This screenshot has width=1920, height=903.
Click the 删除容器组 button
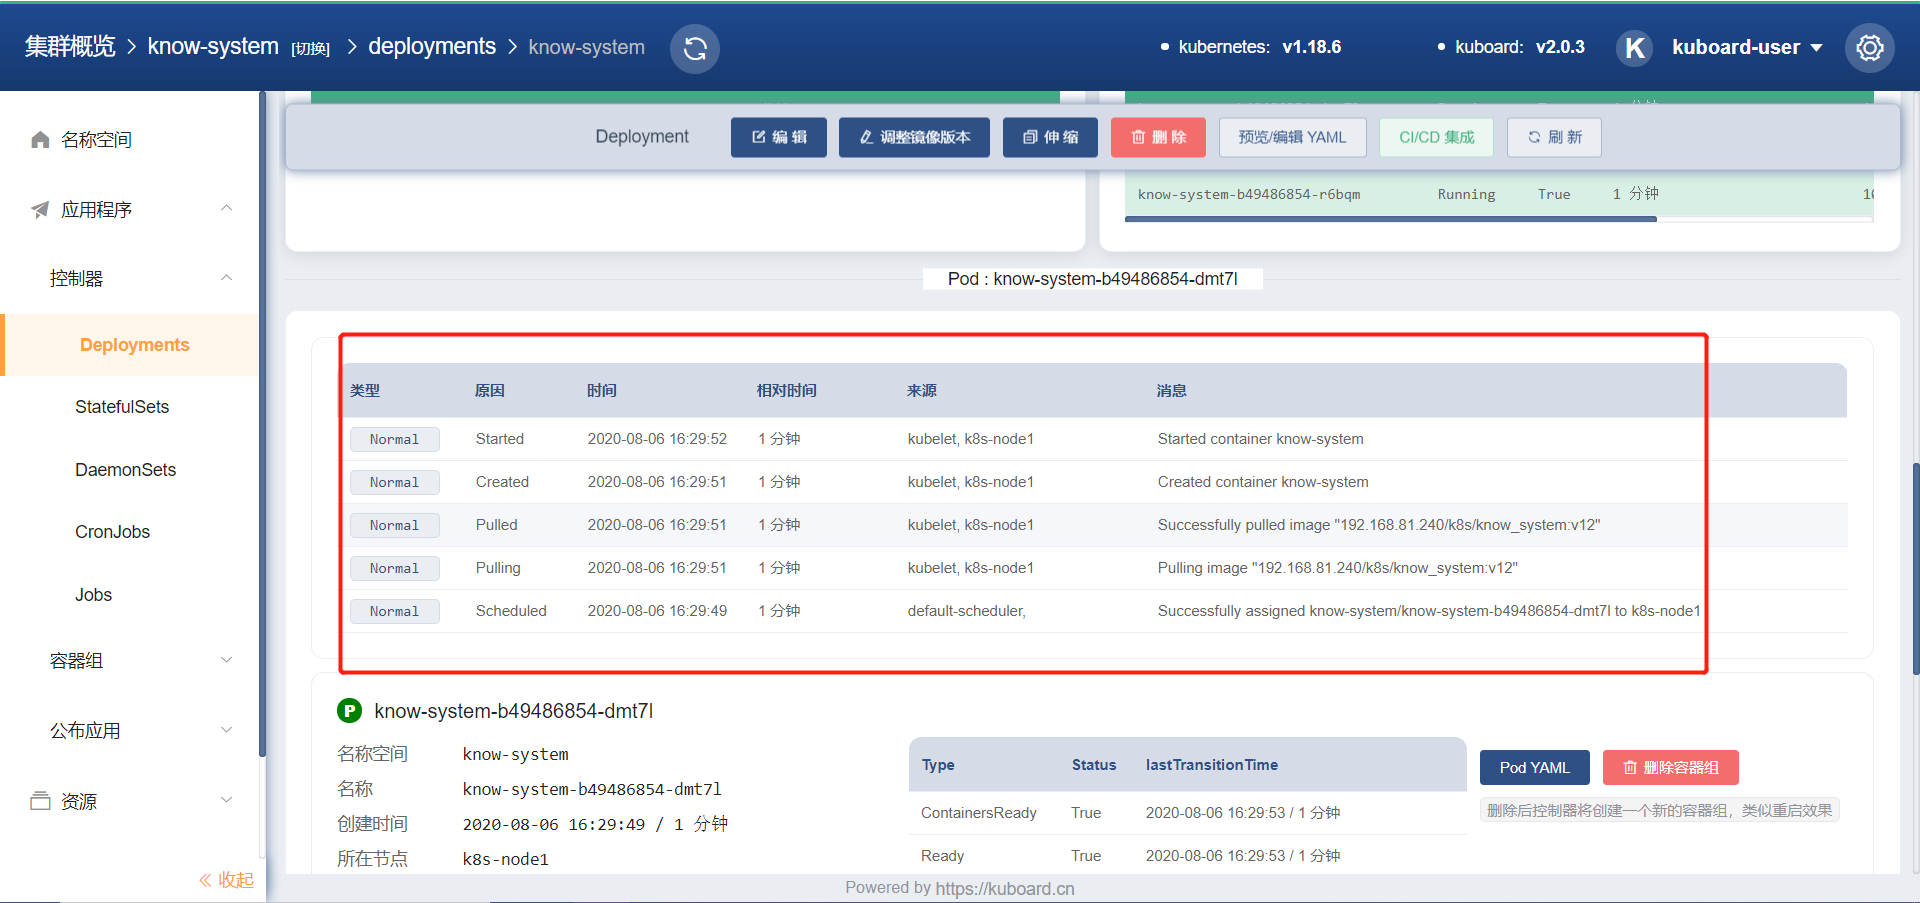(x=1670, y=767)
